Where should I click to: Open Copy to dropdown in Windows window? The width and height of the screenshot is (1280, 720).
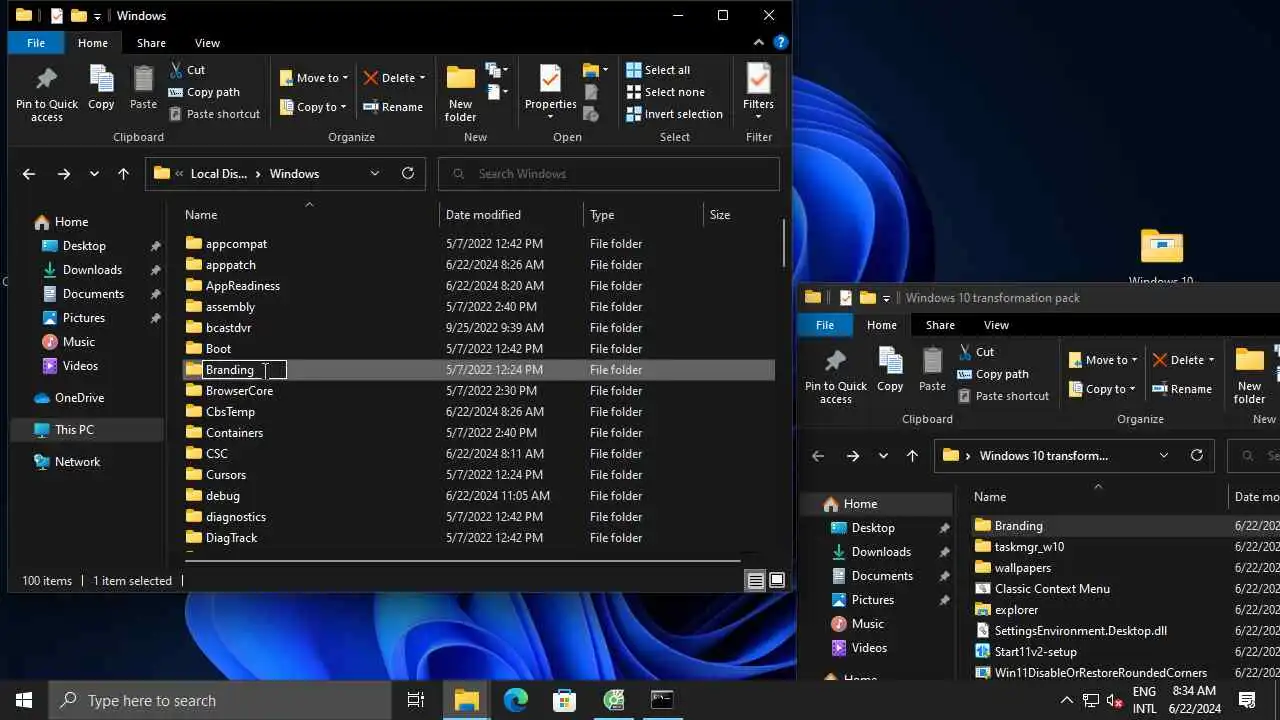(313, 107)
